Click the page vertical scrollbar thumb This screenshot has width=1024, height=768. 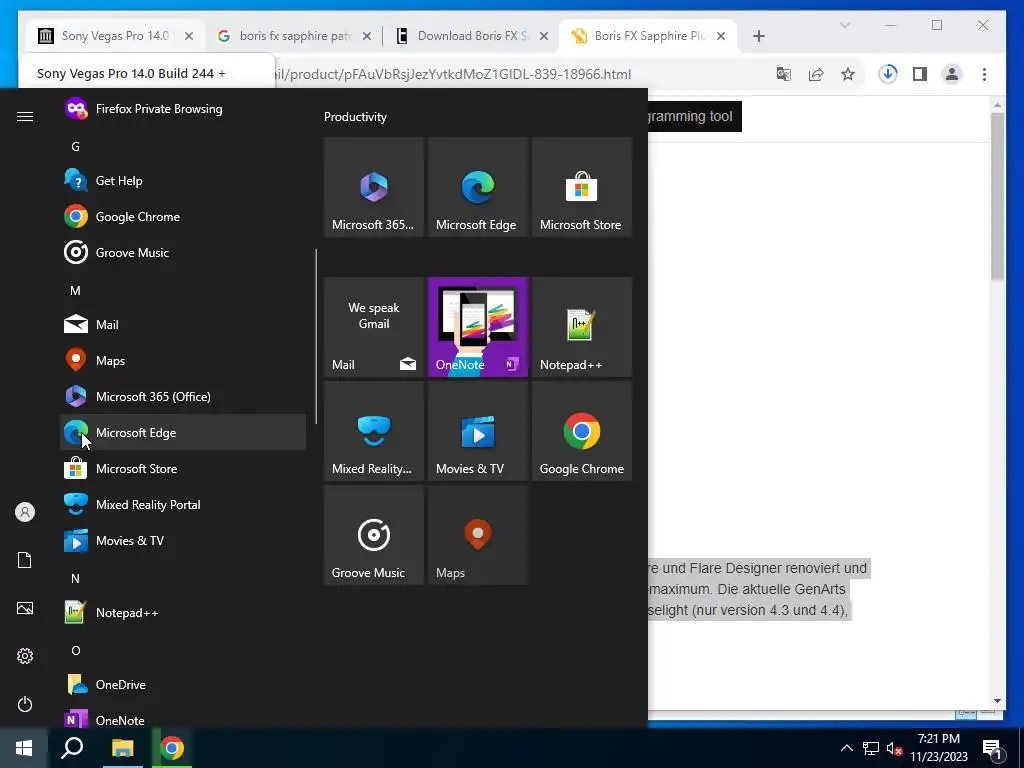(x=997, y=196)
